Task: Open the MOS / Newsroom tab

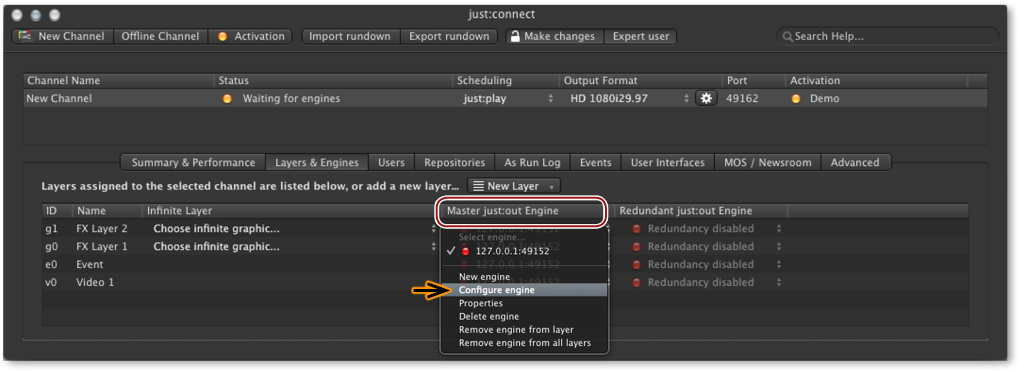Action: (767, 162)
